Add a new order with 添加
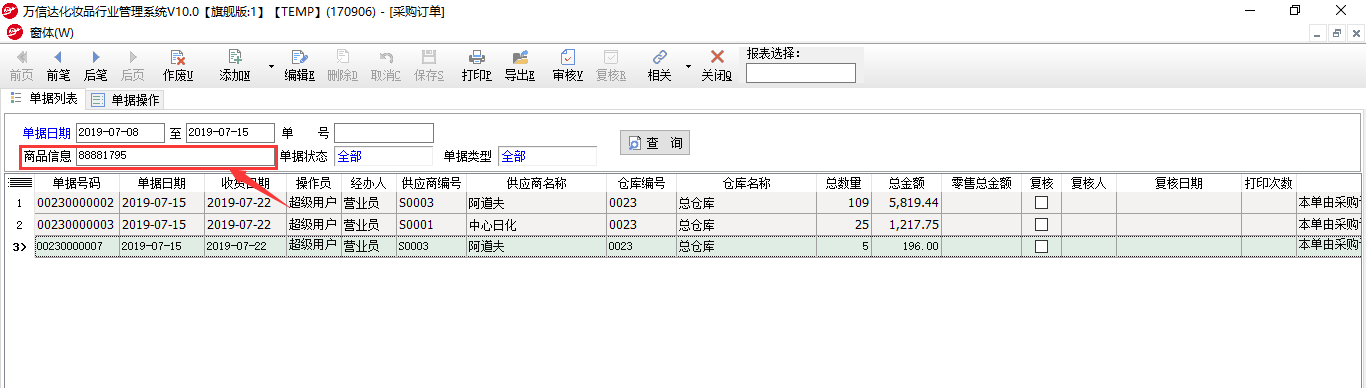Image resolution: width=1366 pixels, height=388 pixels. [235, 66]
